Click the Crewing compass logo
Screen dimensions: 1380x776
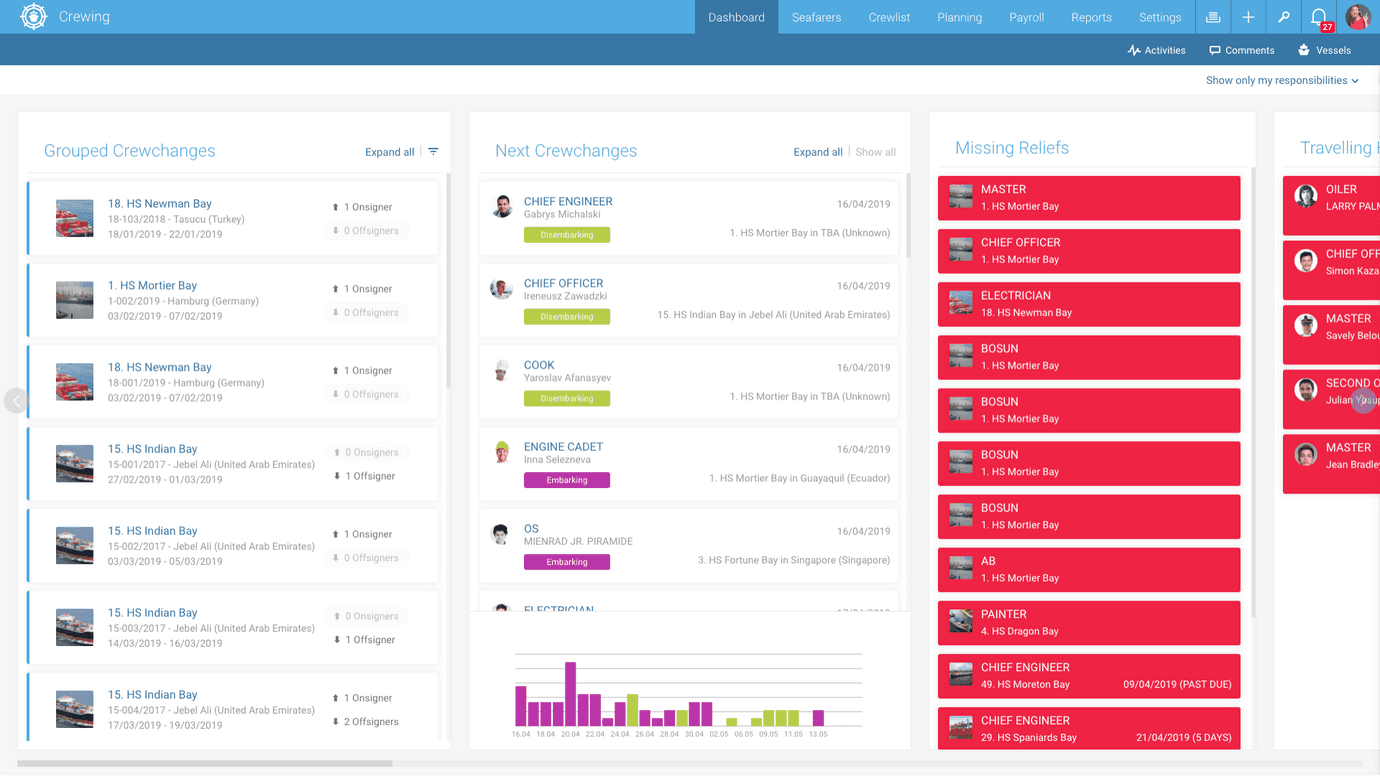[33, 17]
